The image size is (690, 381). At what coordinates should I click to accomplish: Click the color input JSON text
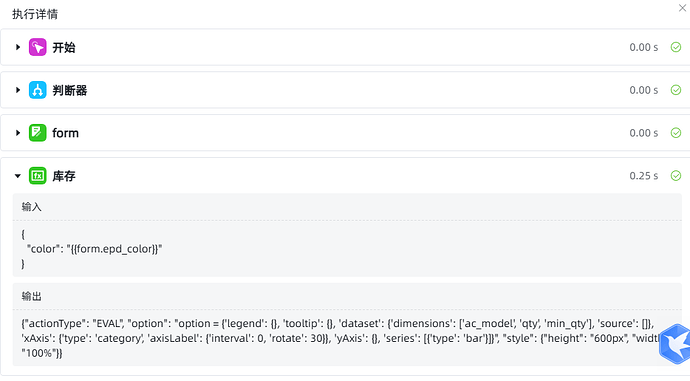tap(92, 249)
